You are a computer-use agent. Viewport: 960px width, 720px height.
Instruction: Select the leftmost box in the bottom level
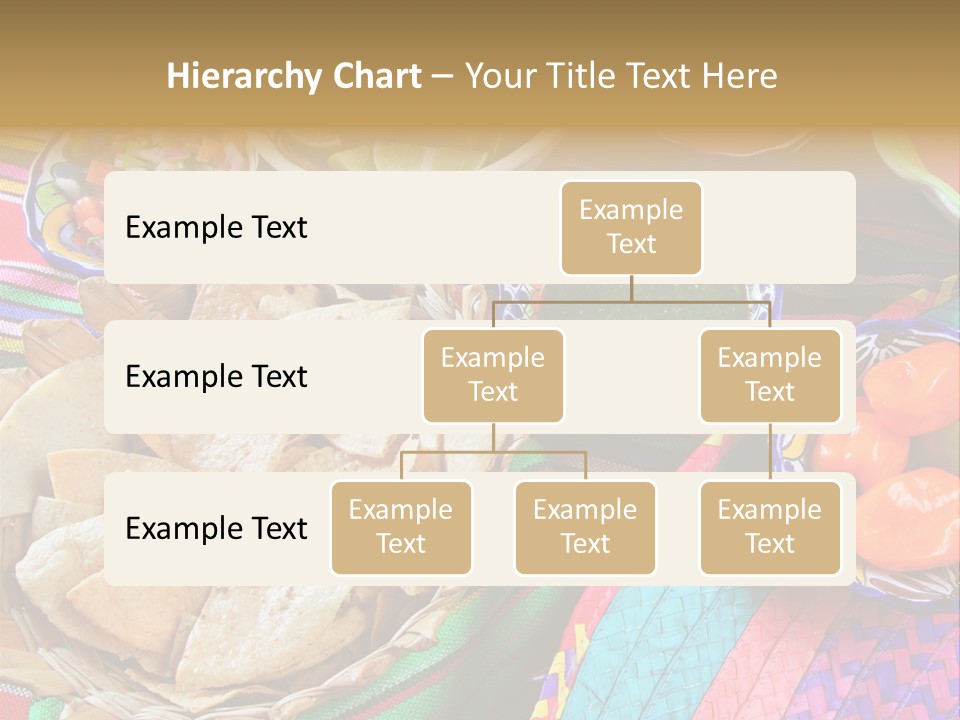click(x=401, y=527)
